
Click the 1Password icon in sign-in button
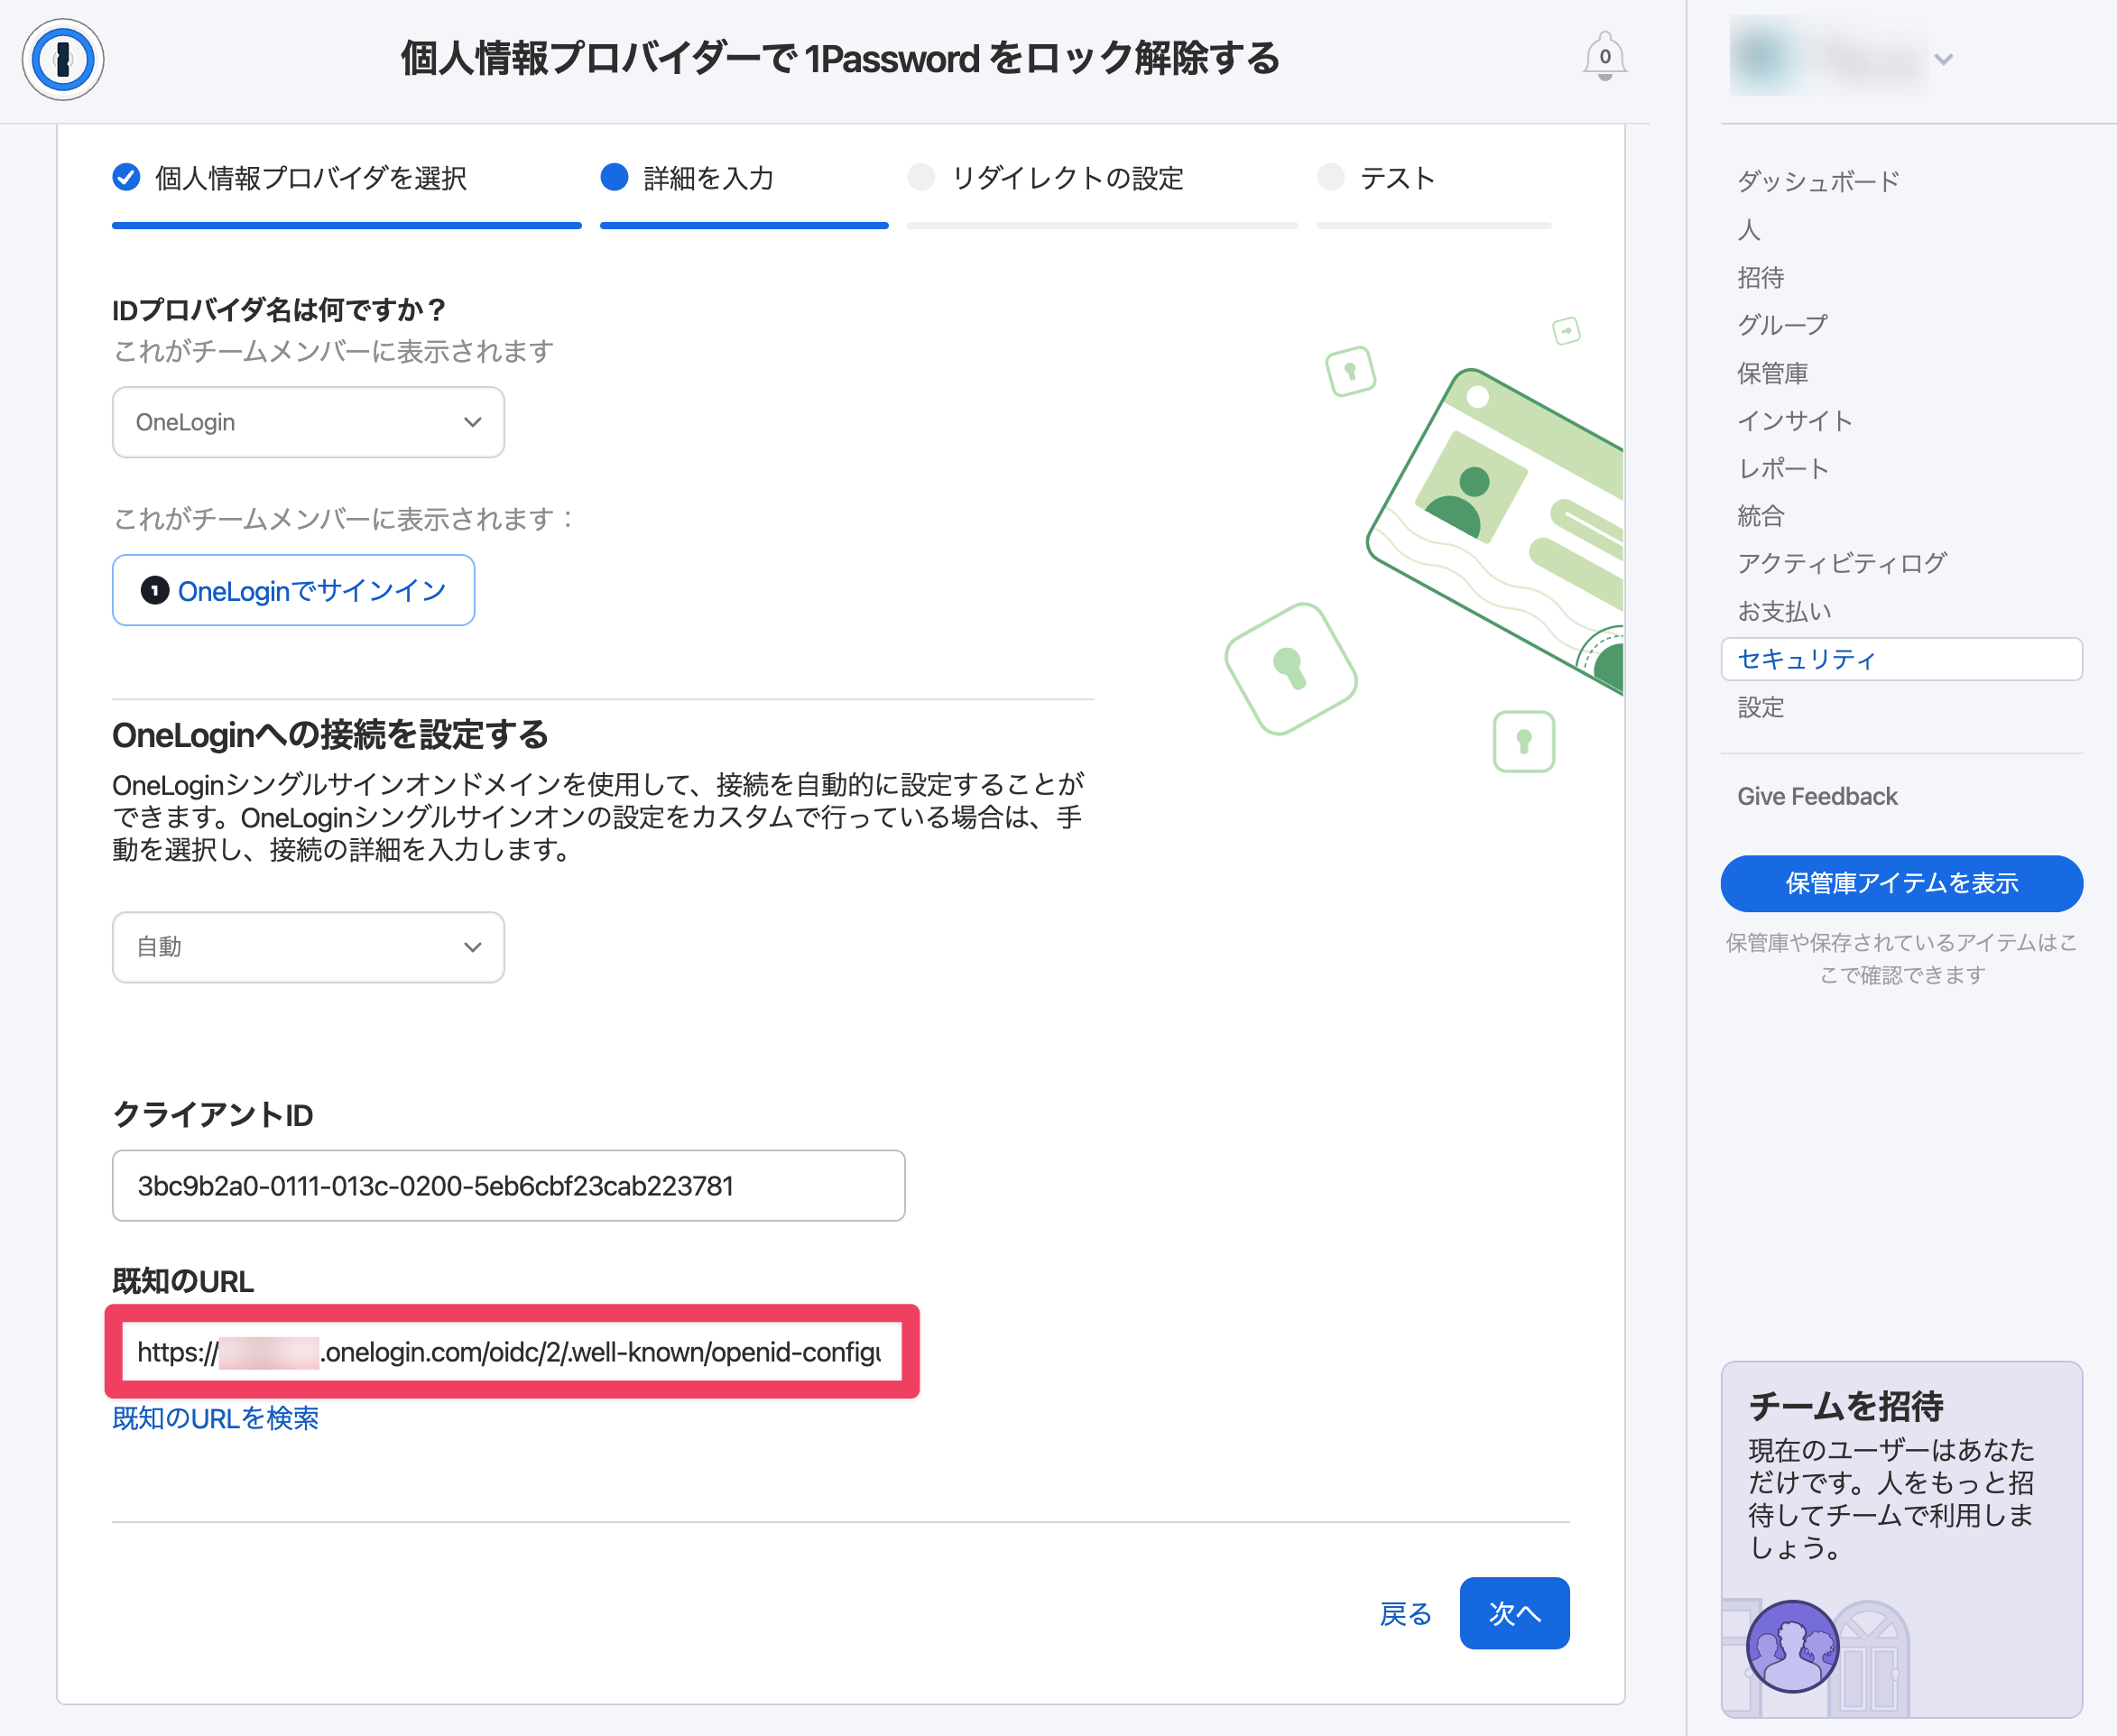pyautogui.click(x=154, y=590)
